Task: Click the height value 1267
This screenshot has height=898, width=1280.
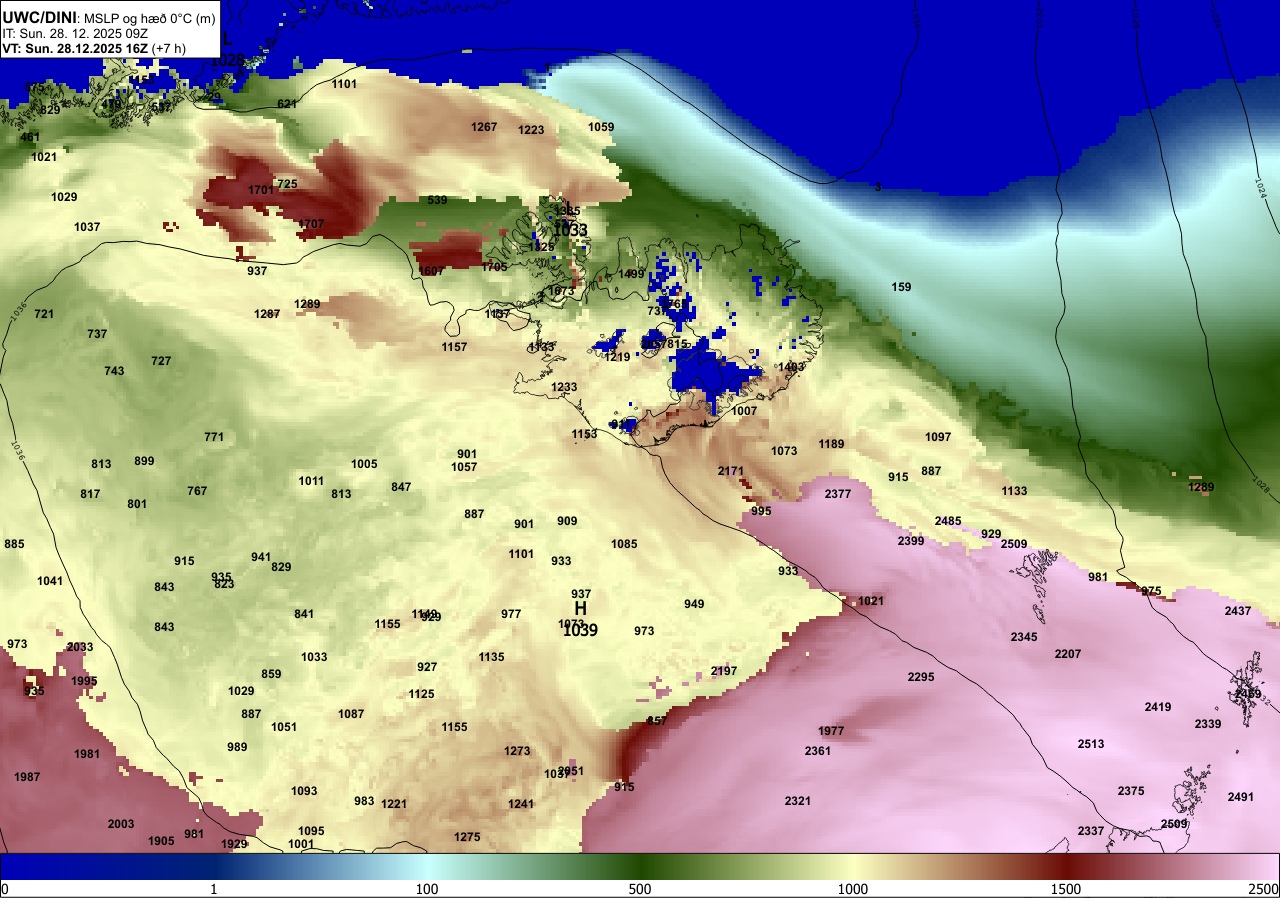Action: coord(484,127)
